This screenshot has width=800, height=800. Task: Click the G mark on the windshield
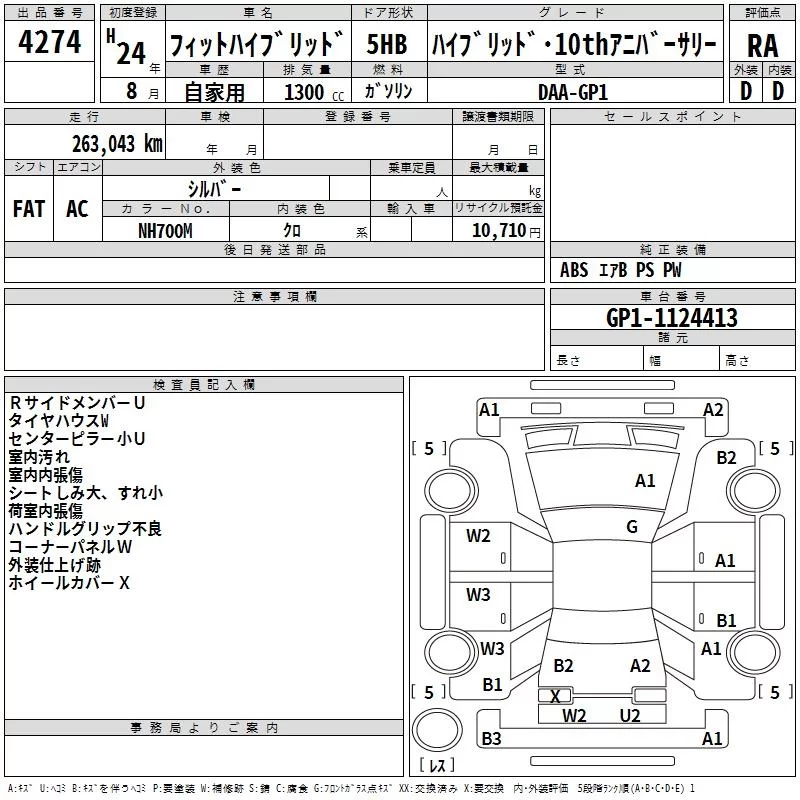(632, 526)
